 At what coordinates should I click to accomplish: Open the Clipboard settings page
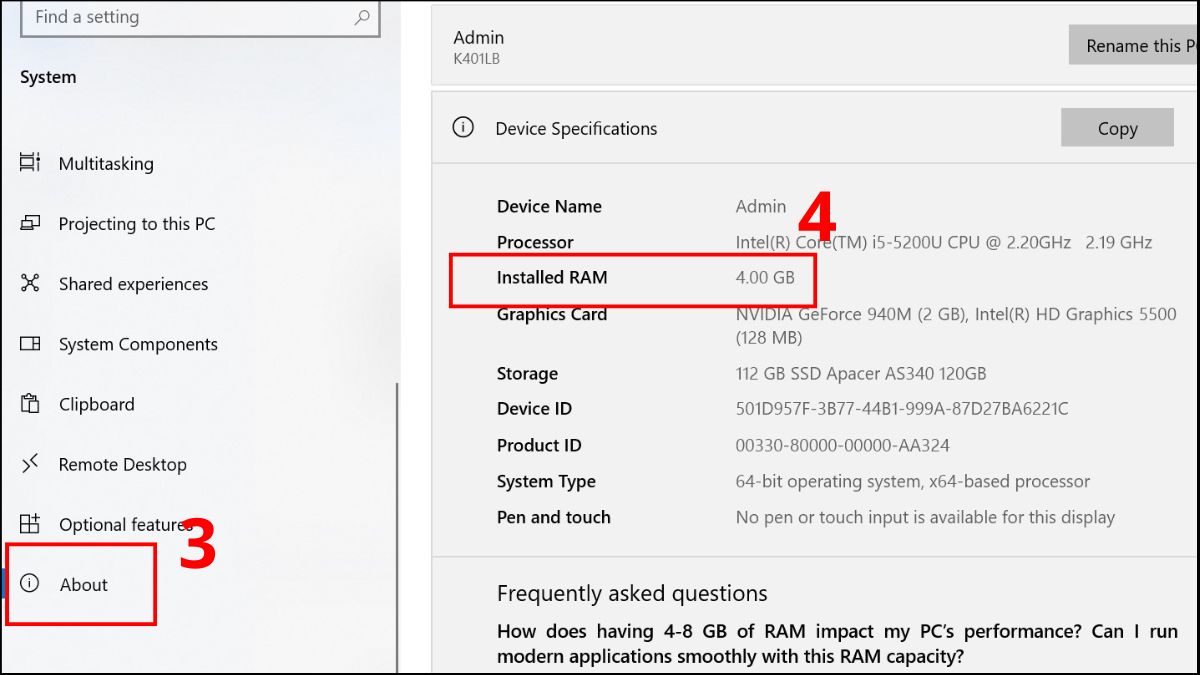[96, 405]
